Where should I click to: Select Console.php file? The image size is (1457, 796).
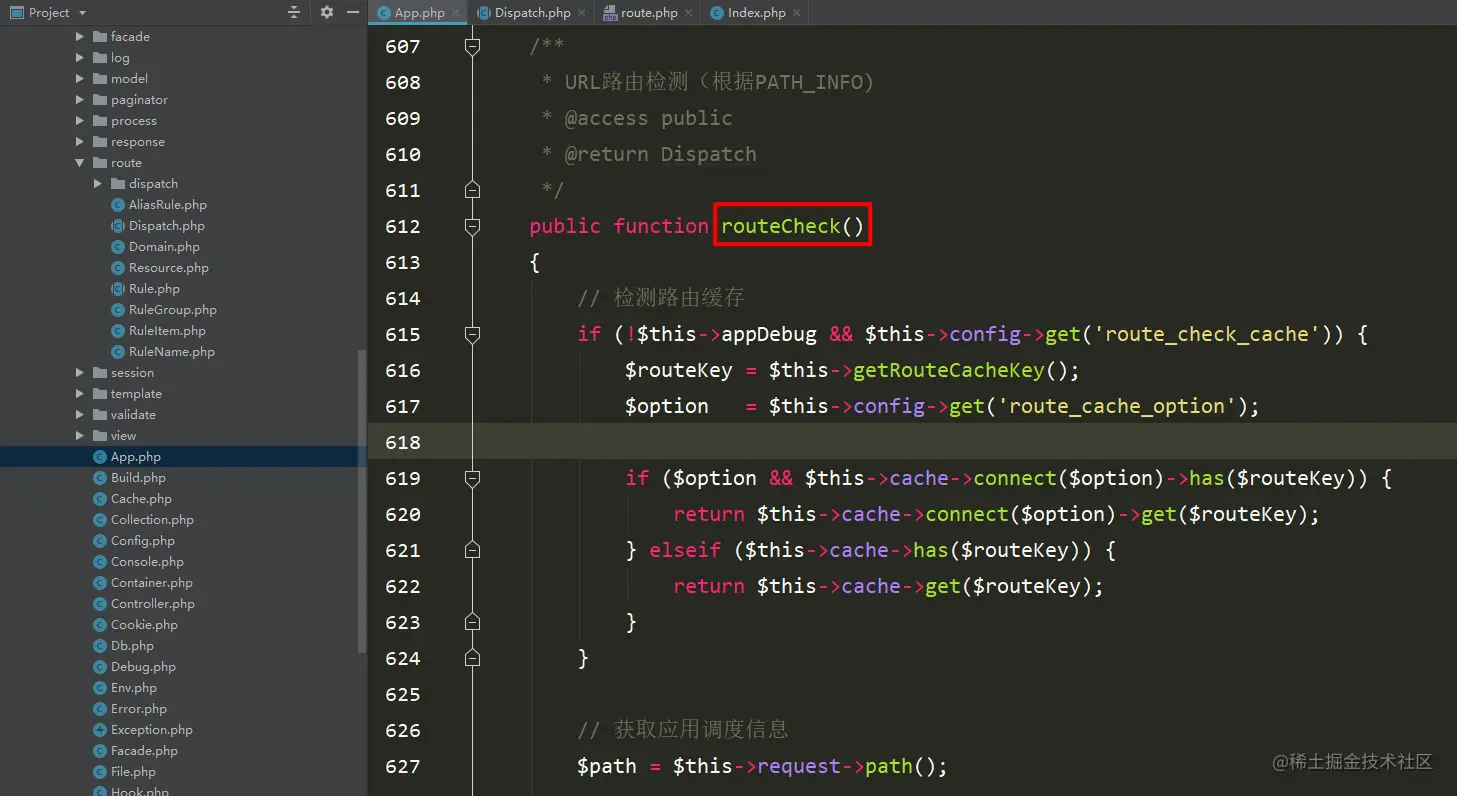click(x=146, y=562)
